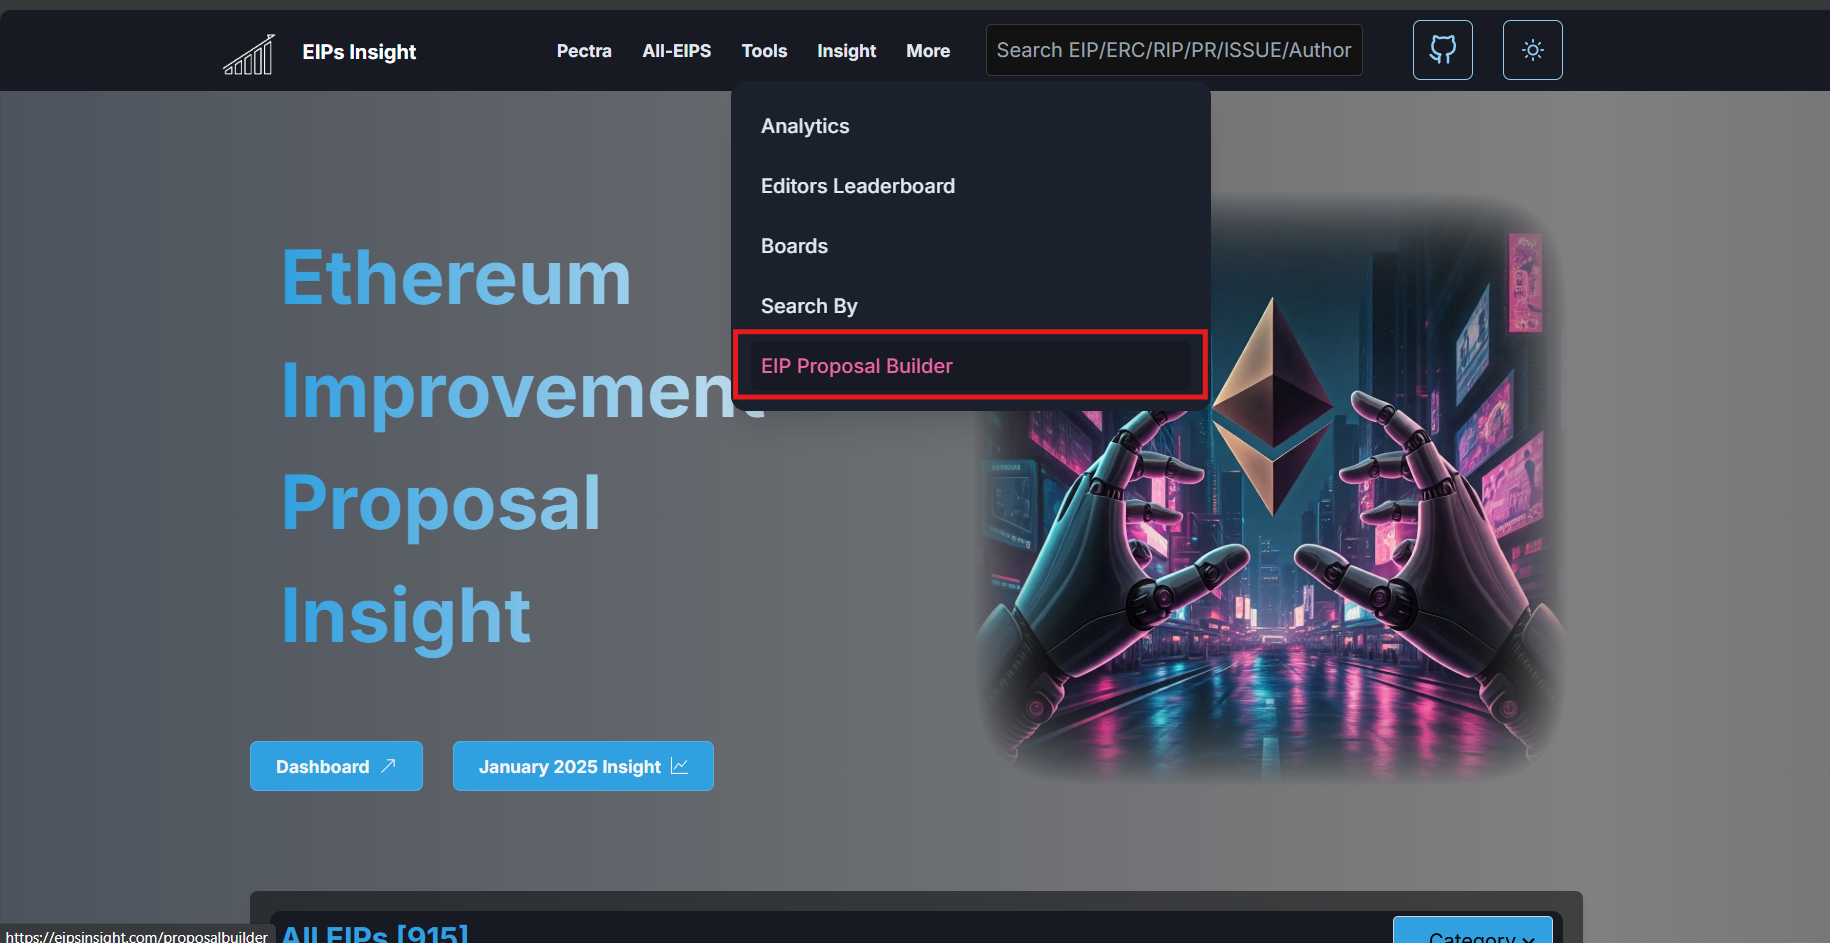Click the chart icon in January 2025 Insight
Screen dimensions: 1830x943
681,766
